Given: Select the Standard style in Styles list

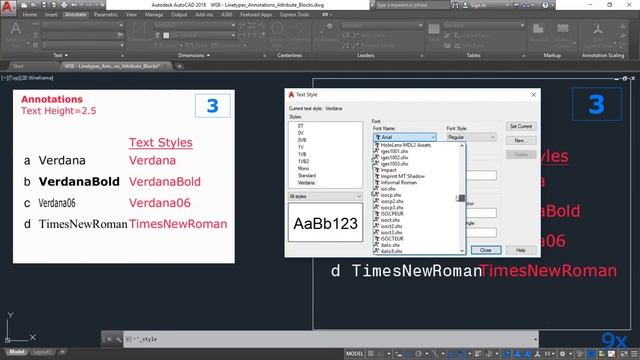Looking at the screenshot, I should tap(307, 176).
